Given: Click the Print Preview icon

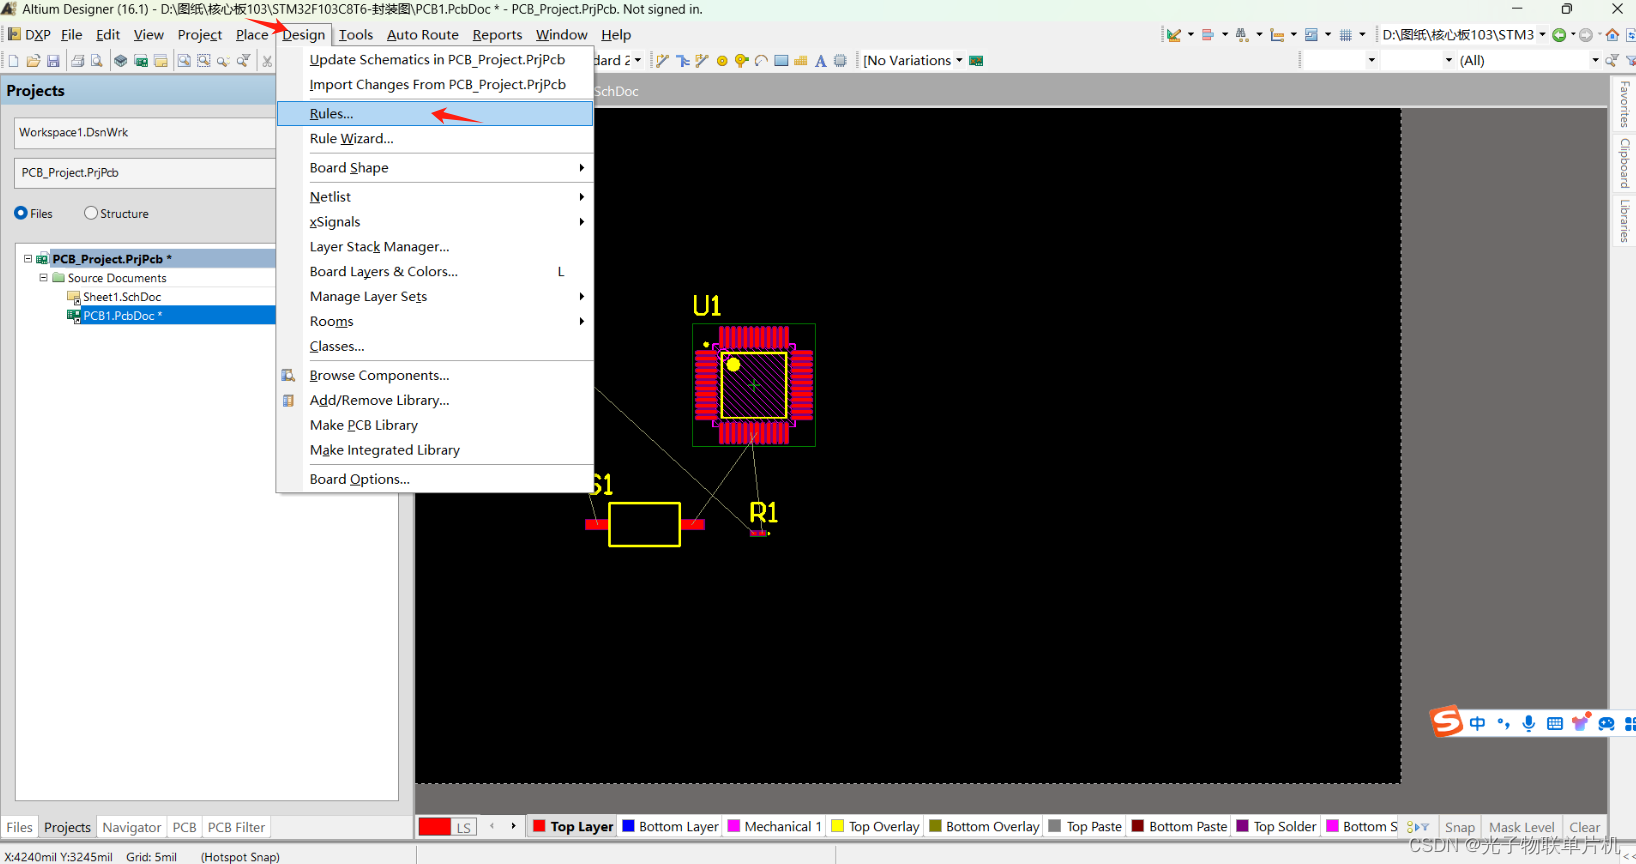Looking at the screenshot, I should click(x=96, y=61).
